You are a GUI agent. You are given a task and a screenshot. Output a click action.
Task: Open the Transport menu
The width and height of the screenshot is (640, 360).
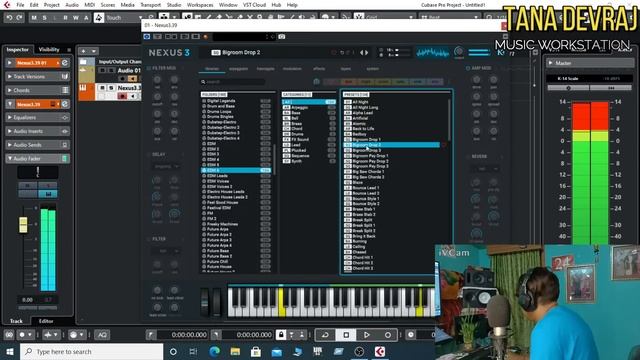[151, 5]
